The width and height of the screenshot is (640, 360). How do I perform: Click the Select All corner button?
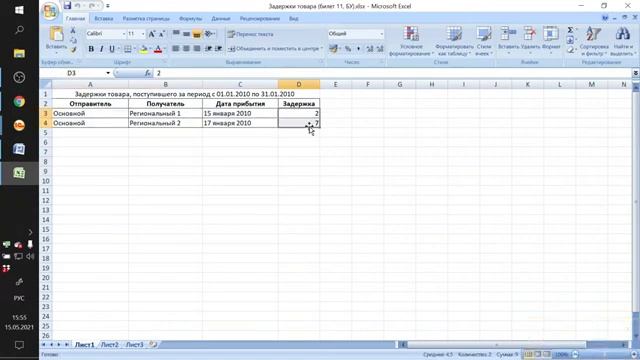coord(46,84)
